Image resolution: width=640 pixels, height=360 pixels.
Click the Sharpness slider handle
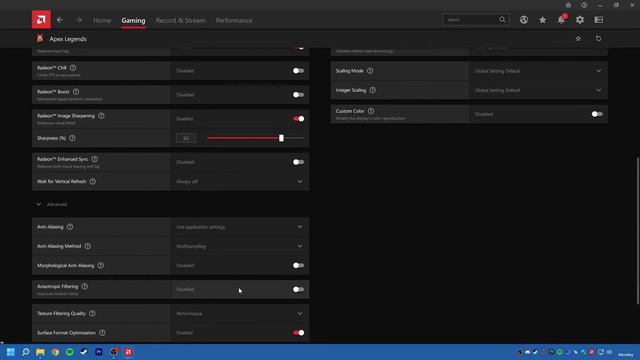281,138
